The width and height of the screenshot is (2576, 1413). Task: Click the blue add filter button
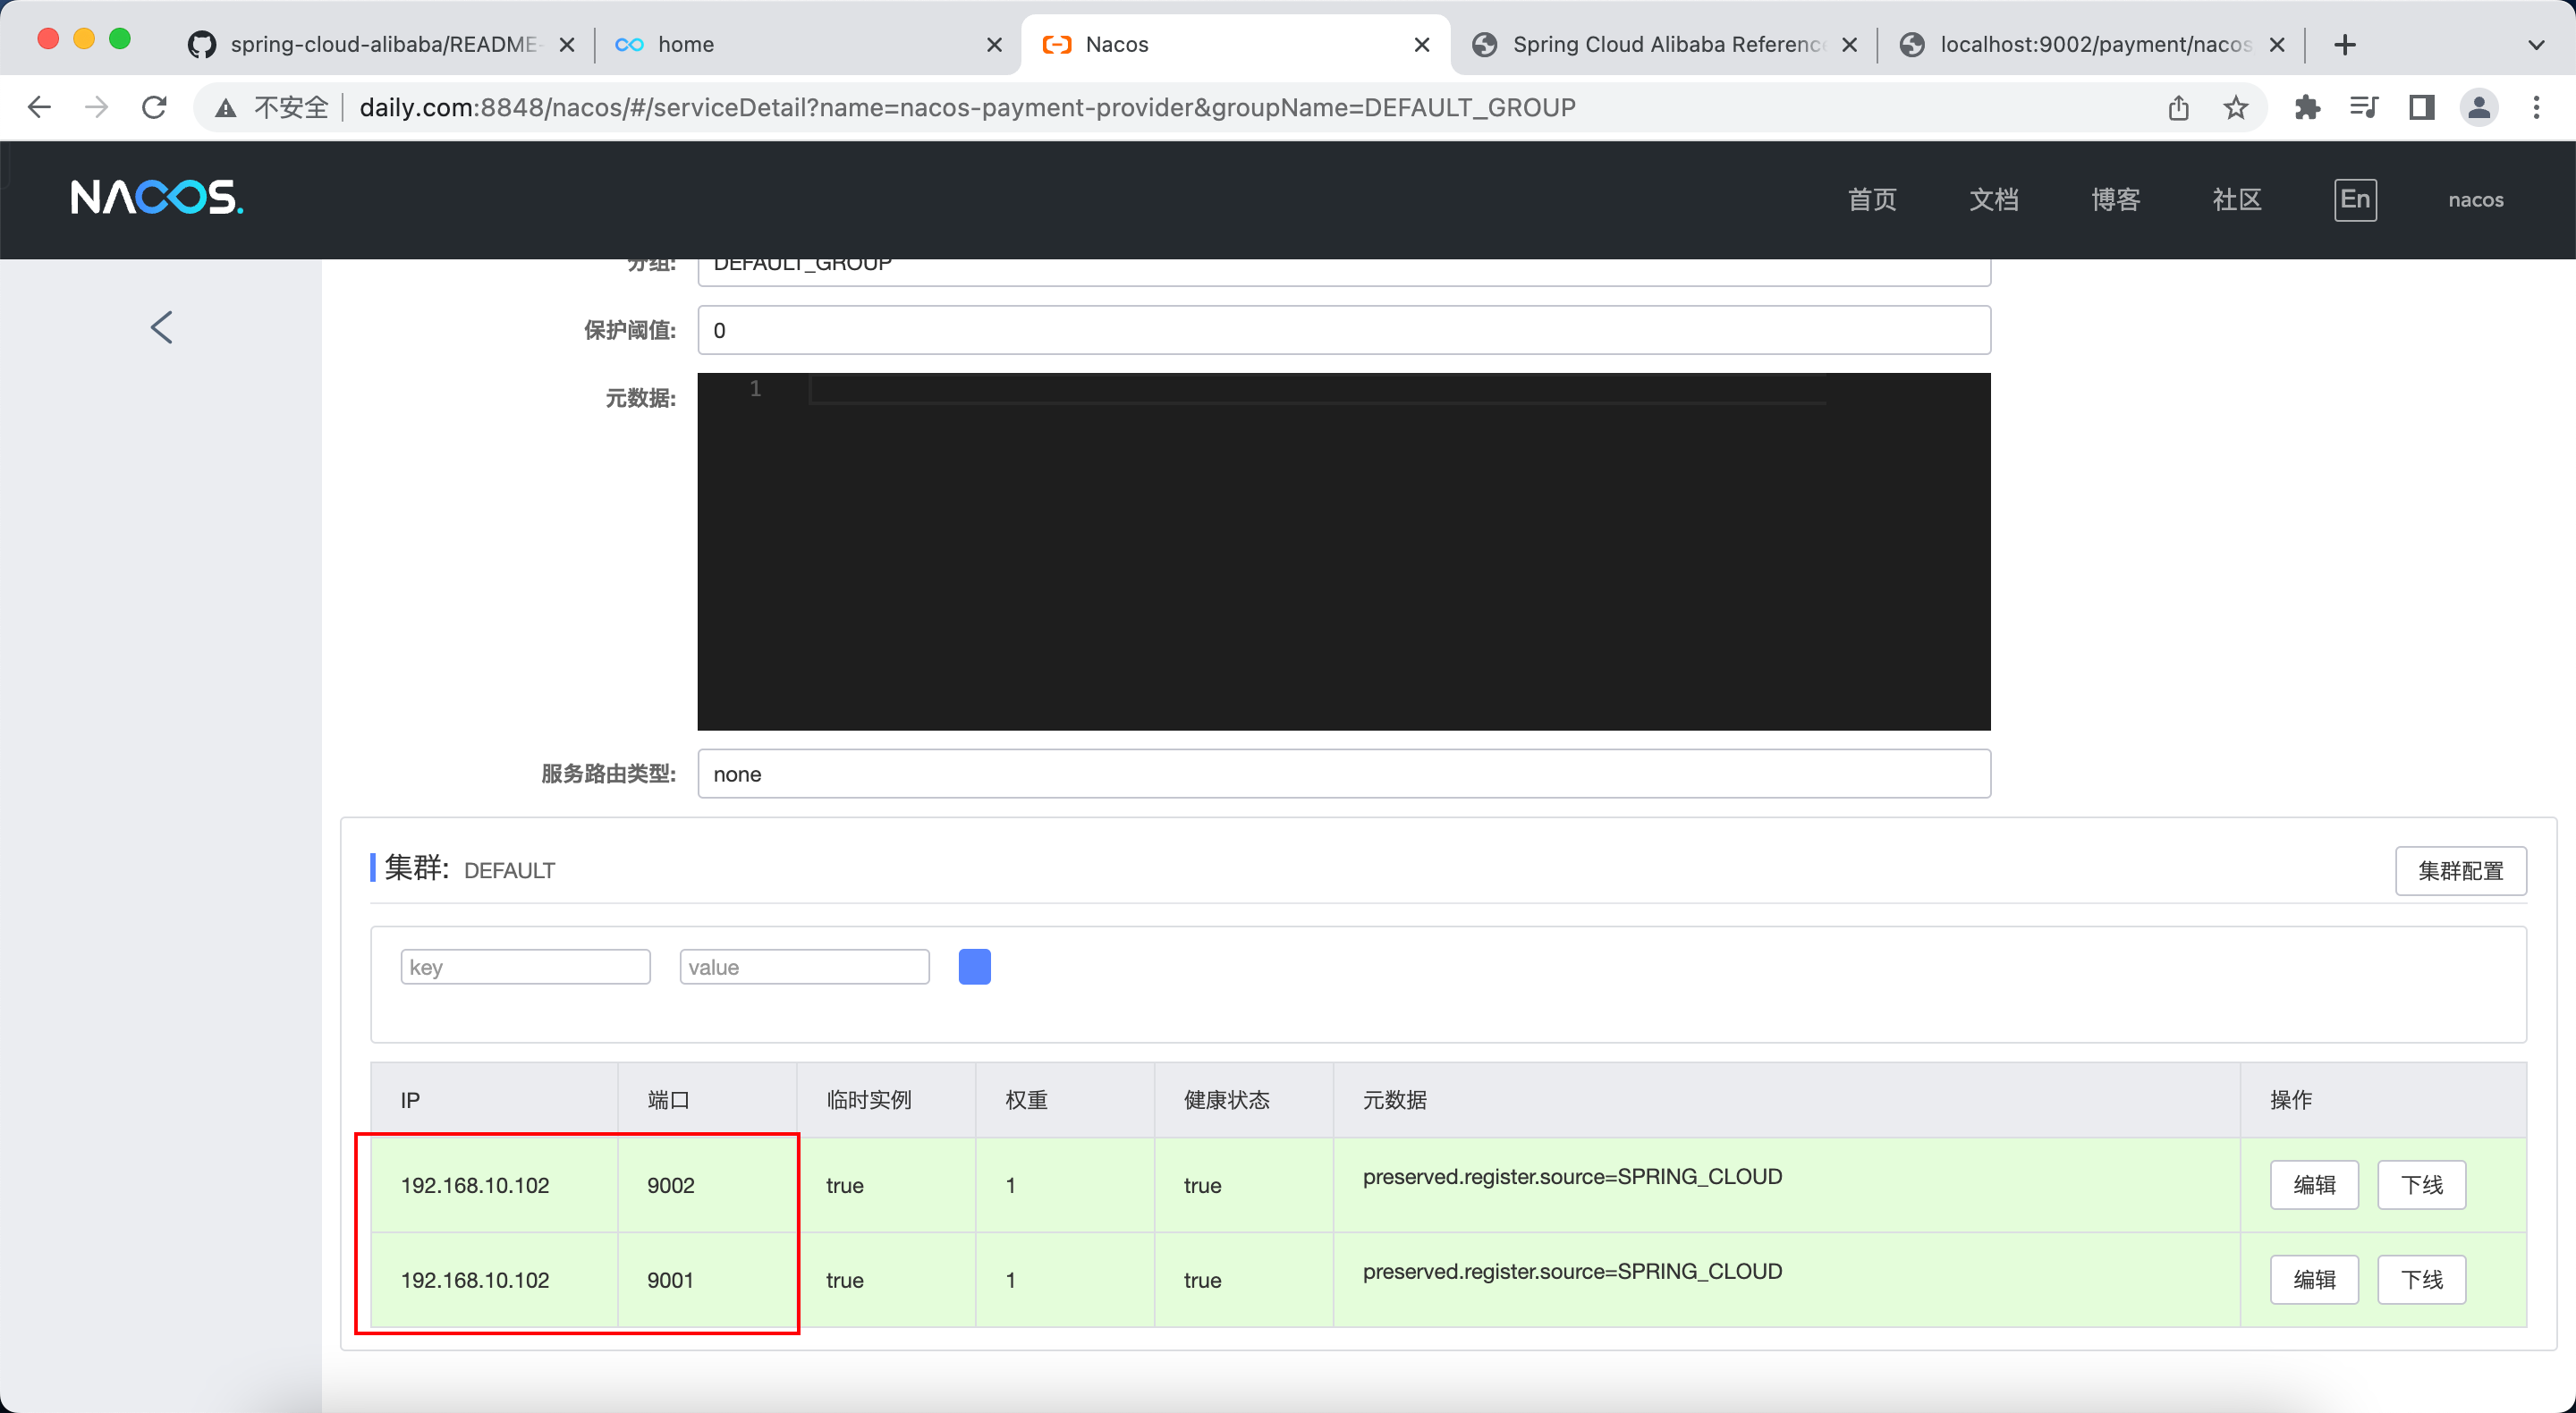point(974,966)
